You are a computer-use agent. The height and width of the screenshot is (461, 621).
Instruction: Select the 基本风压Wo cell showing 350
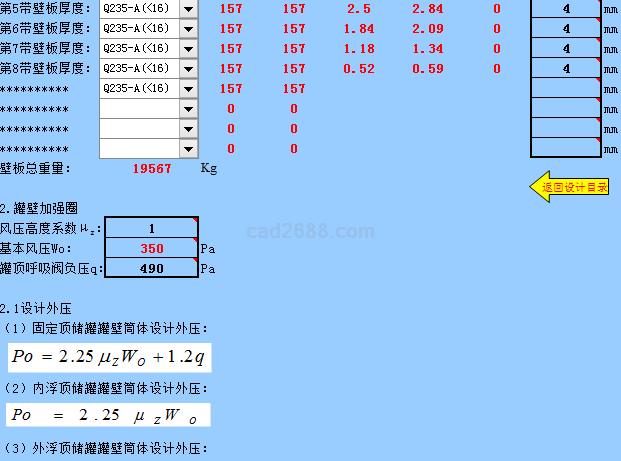point(151,248)
